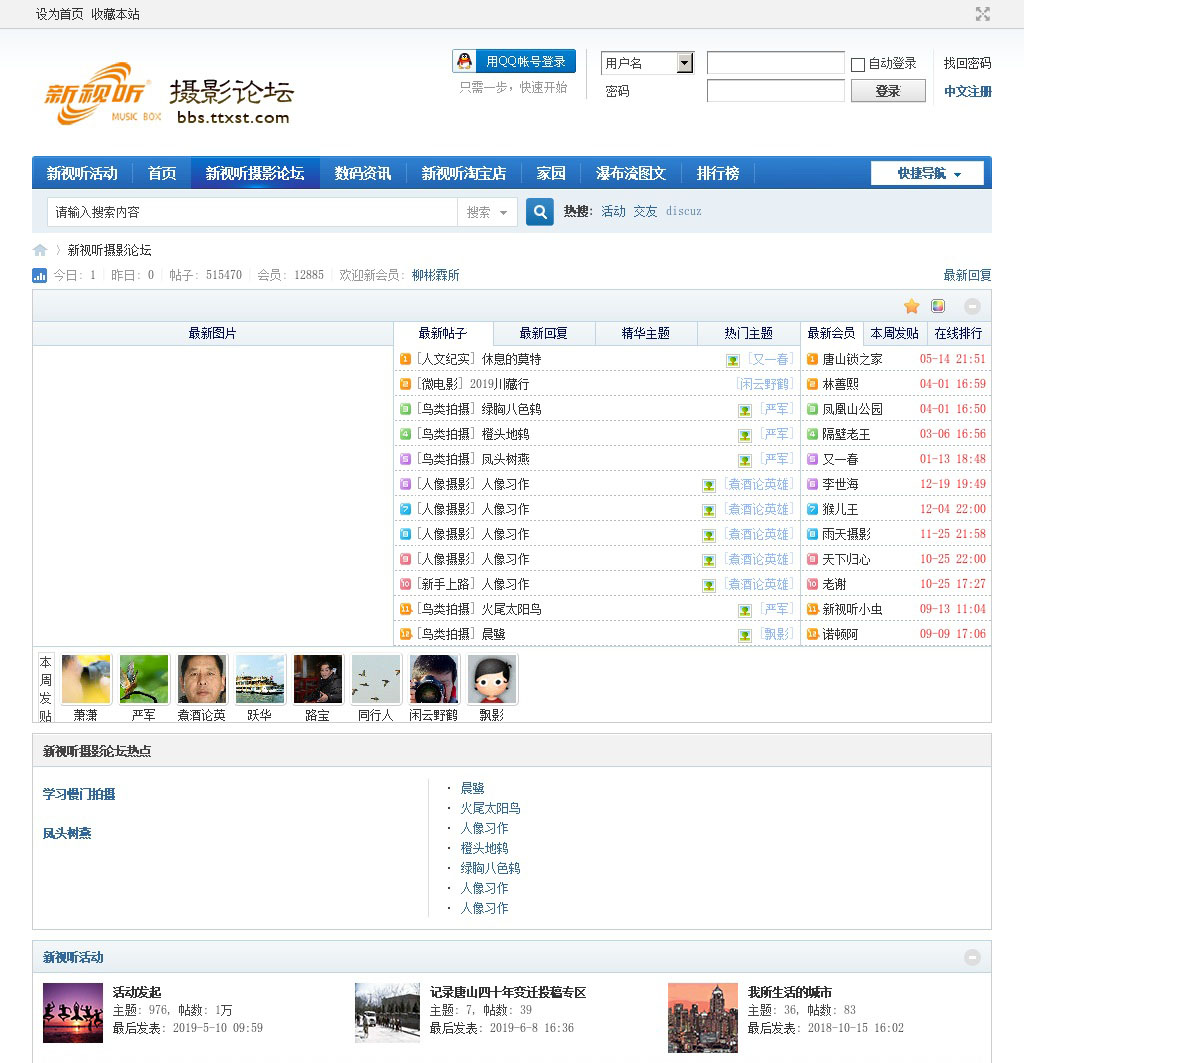Click the magnifier search button

[540, 212]
